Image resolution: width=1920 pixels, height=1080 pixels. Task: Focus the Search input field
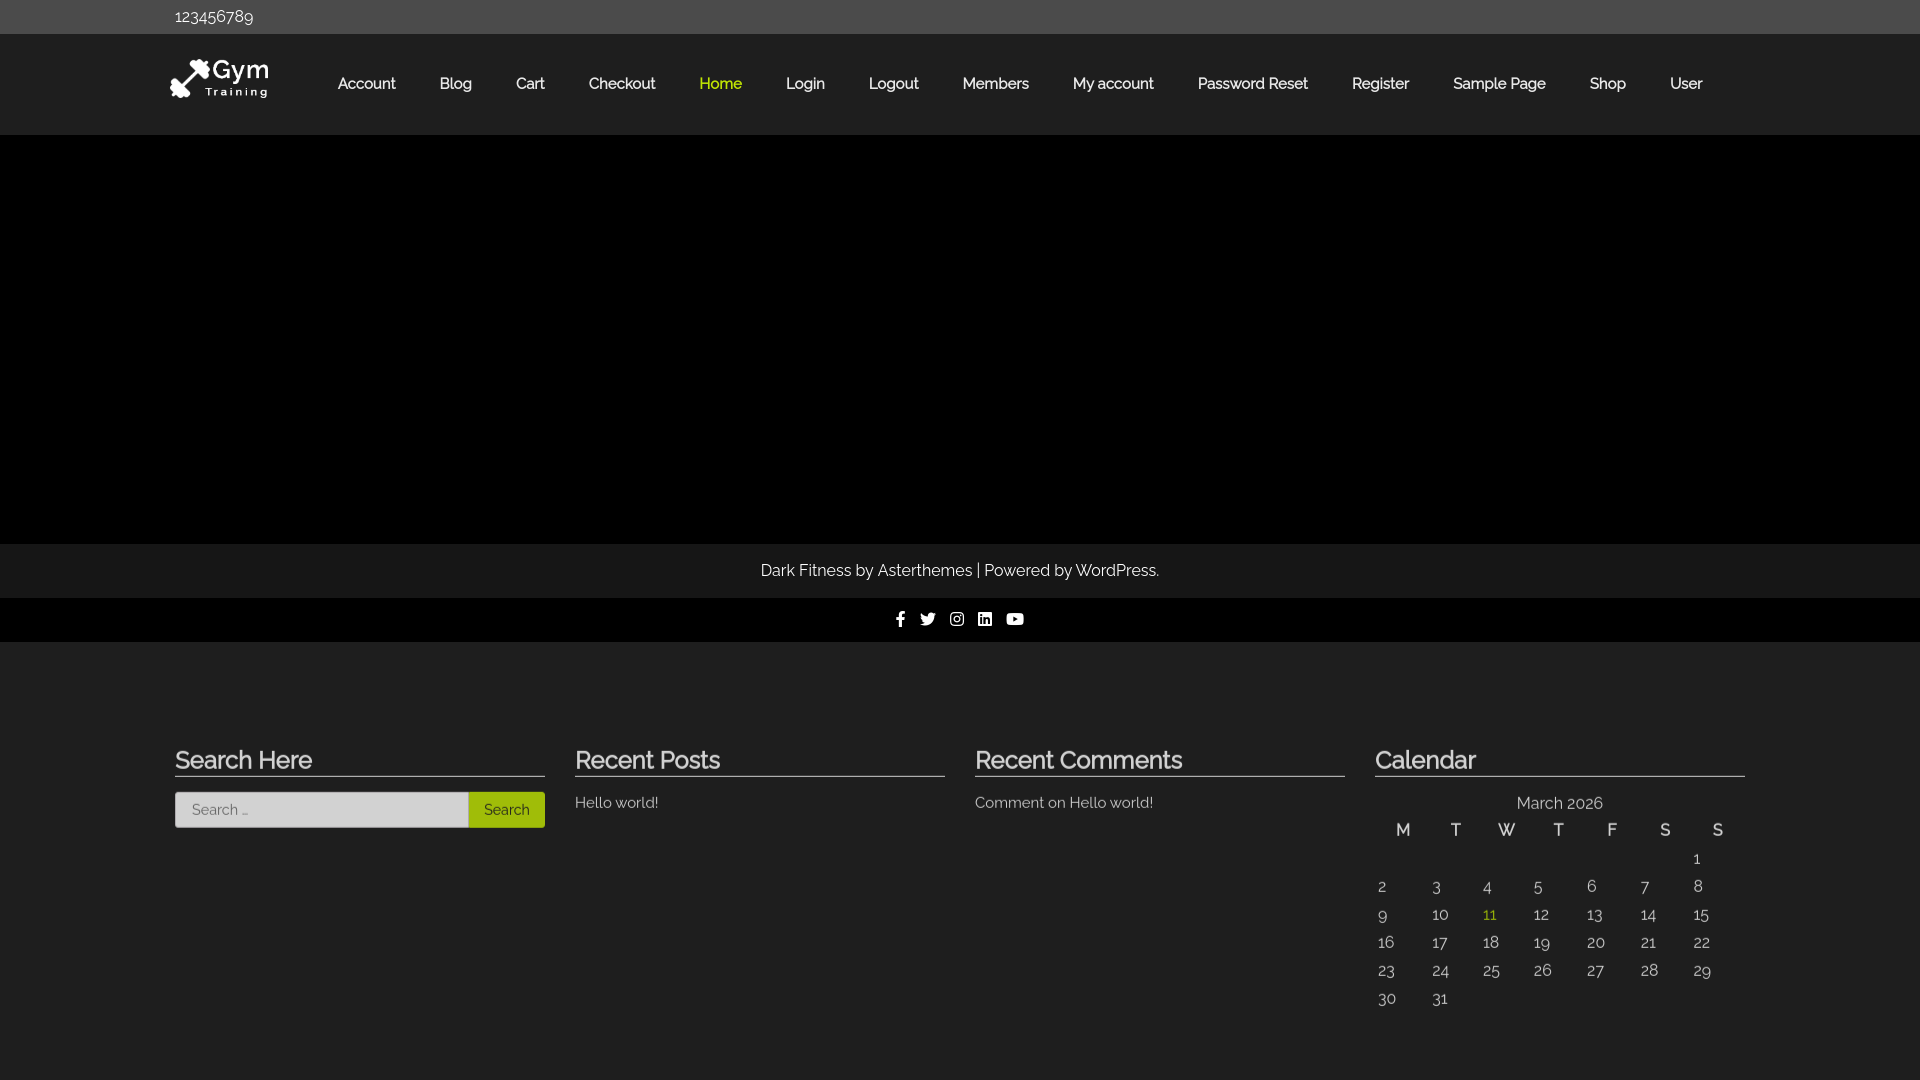pyautogui.click(x=322, y=810)
